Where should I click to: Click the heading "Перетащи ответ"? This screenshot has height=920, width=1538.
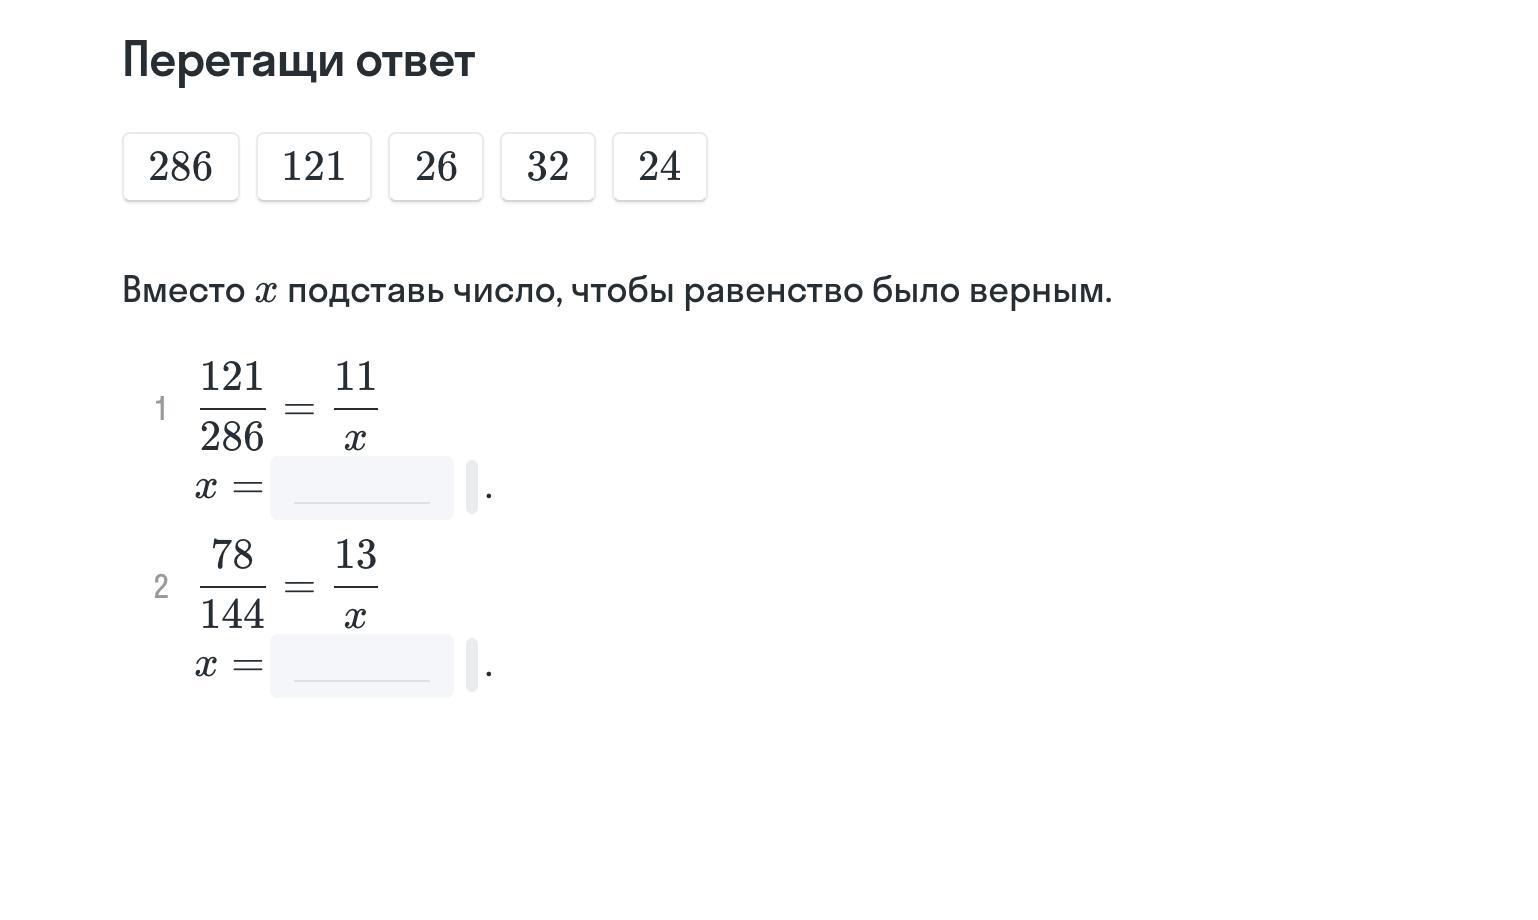[298, 61]
